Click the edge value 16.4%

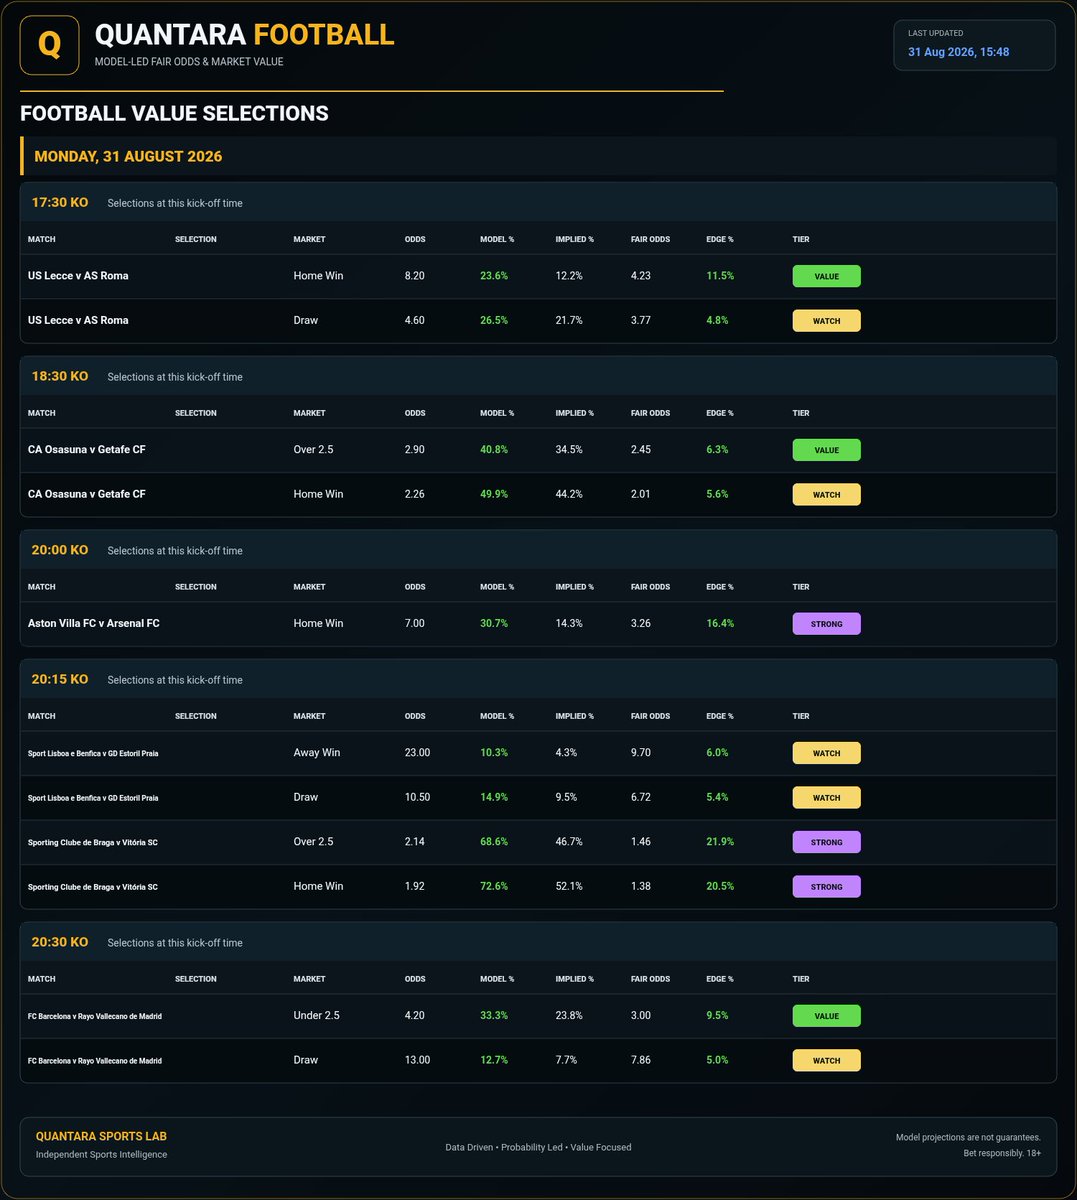pyautogui.click(x=720, y=623)
